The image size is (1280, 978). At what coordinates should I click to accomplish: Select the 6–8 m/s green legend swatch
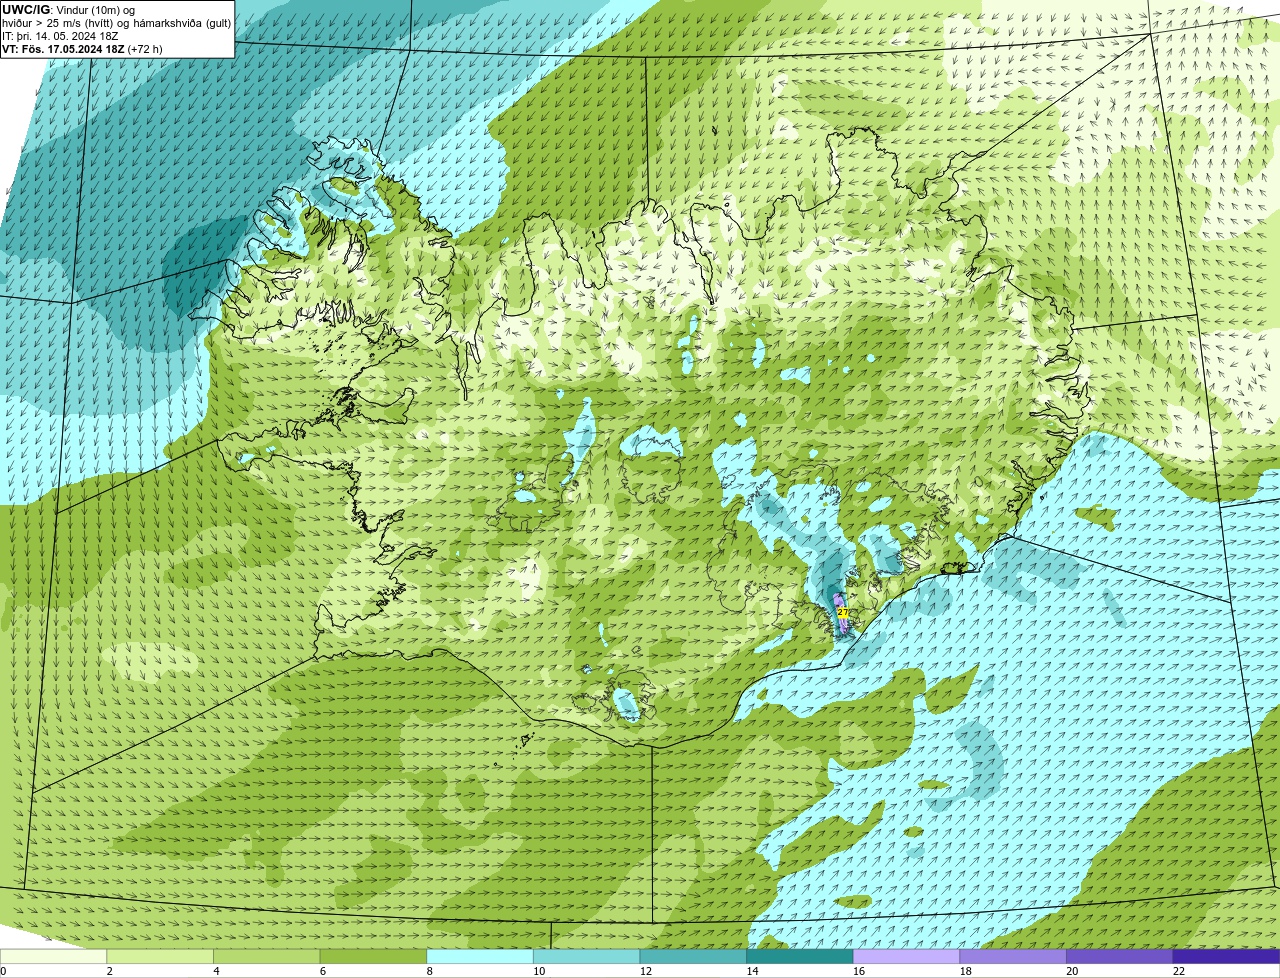pos(373,956)
